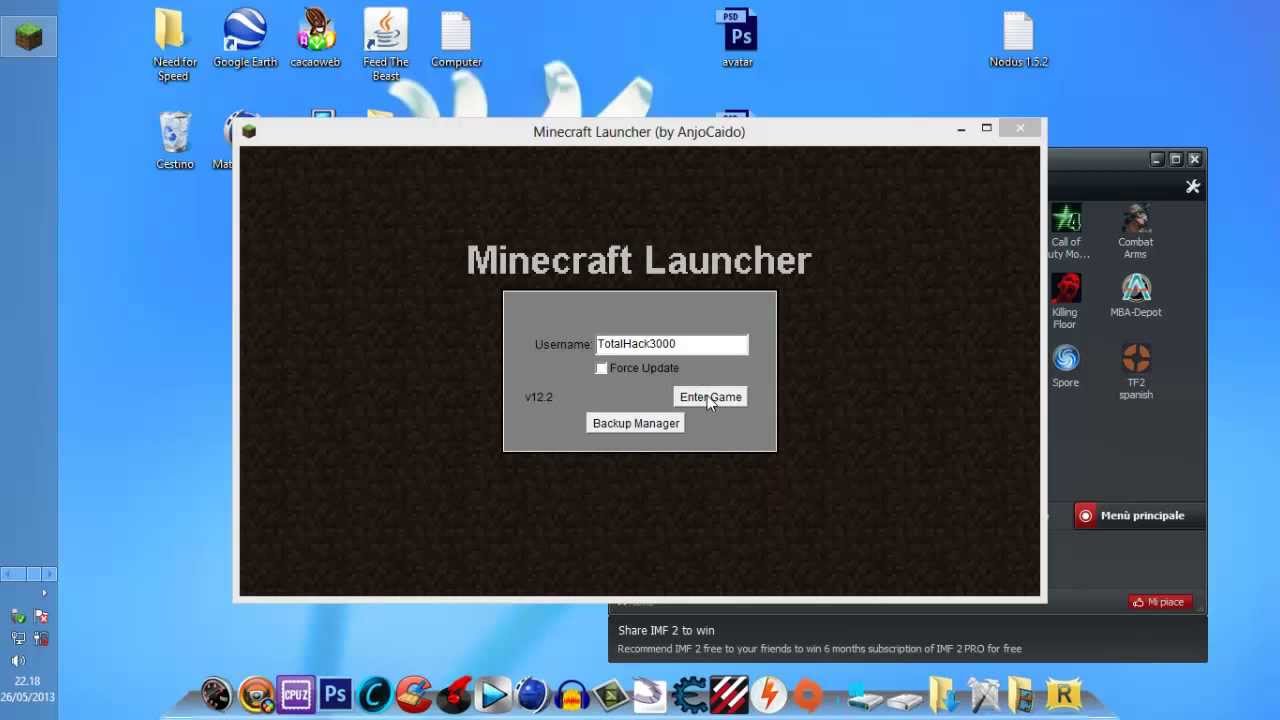Launch Combat Arms in the side window

pos(1135,232)
